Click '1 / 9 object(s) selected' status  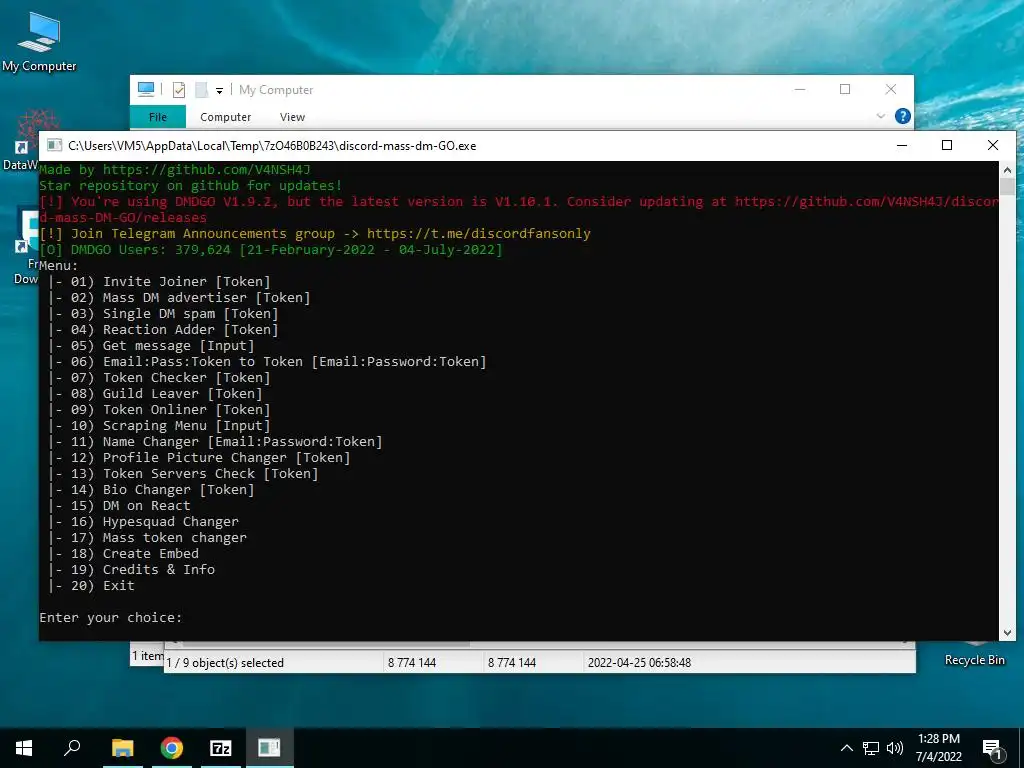pyautogui.click(x=225, y=662)
